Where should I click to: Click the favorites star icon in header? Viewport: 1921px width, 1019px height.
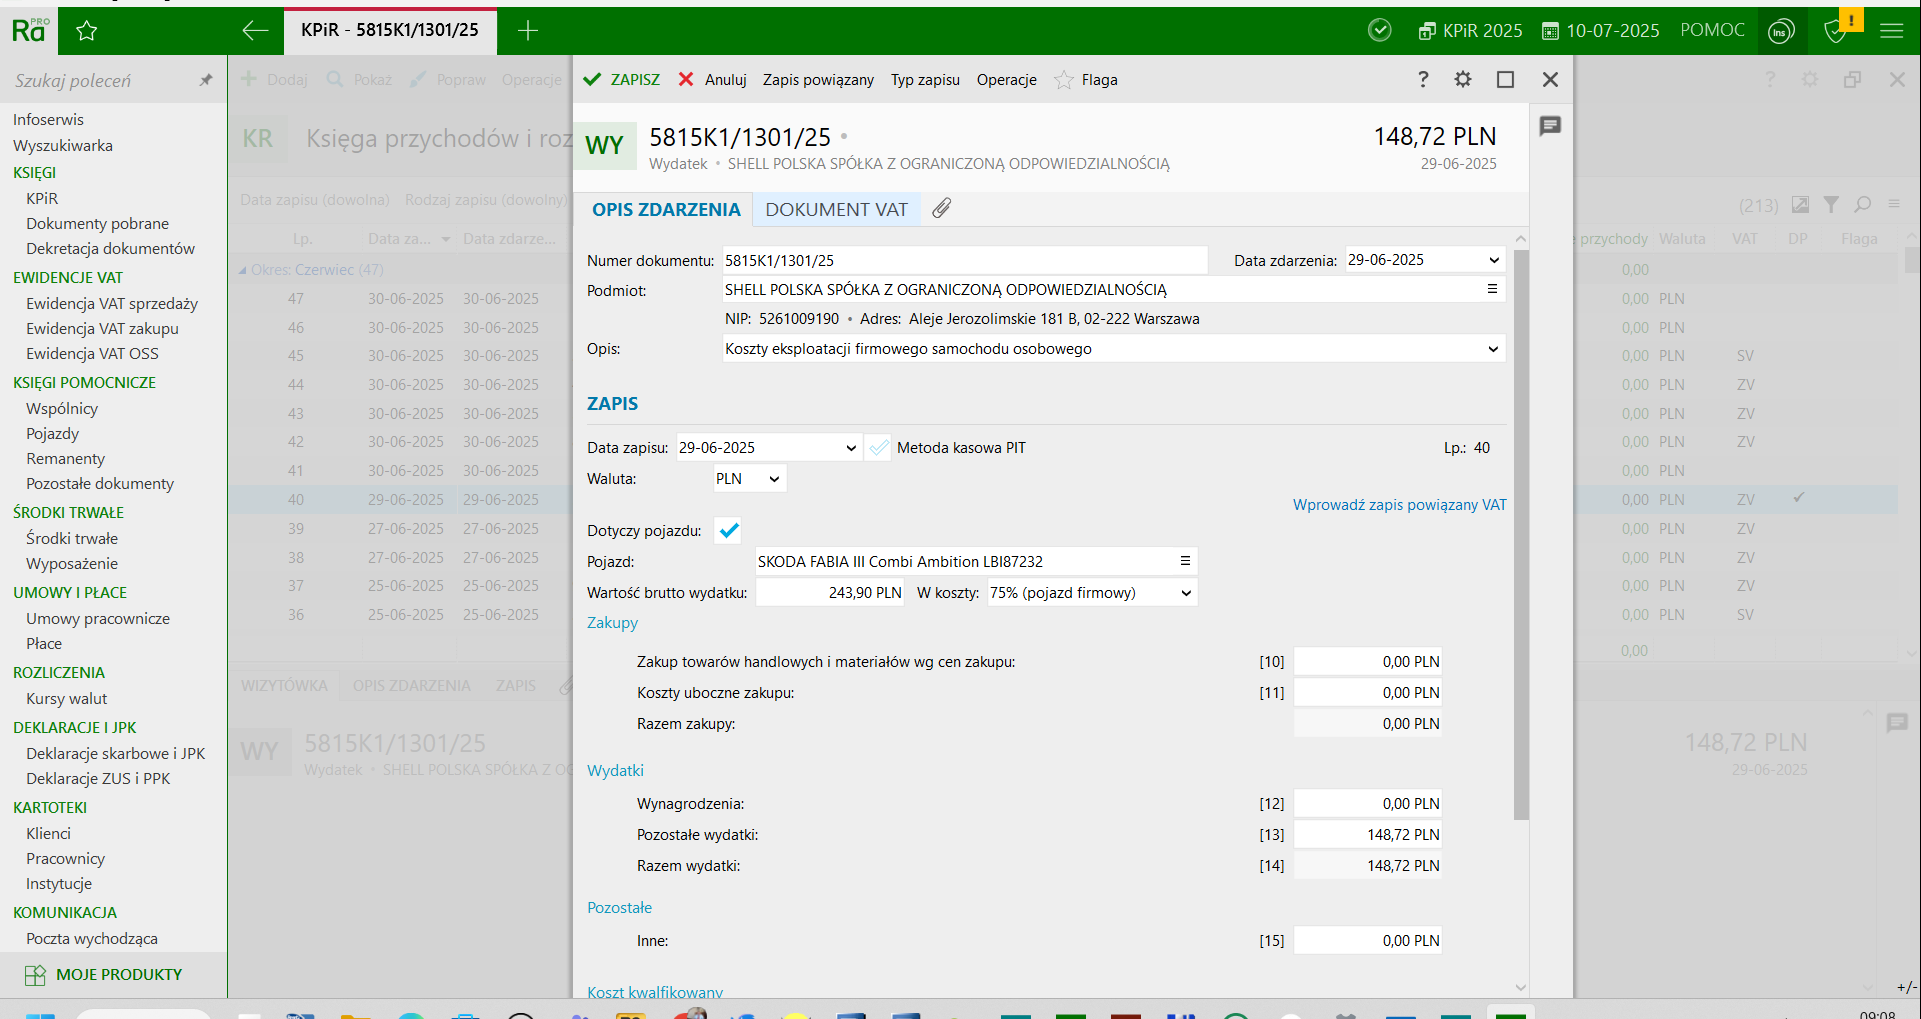[x=87, y=31]
